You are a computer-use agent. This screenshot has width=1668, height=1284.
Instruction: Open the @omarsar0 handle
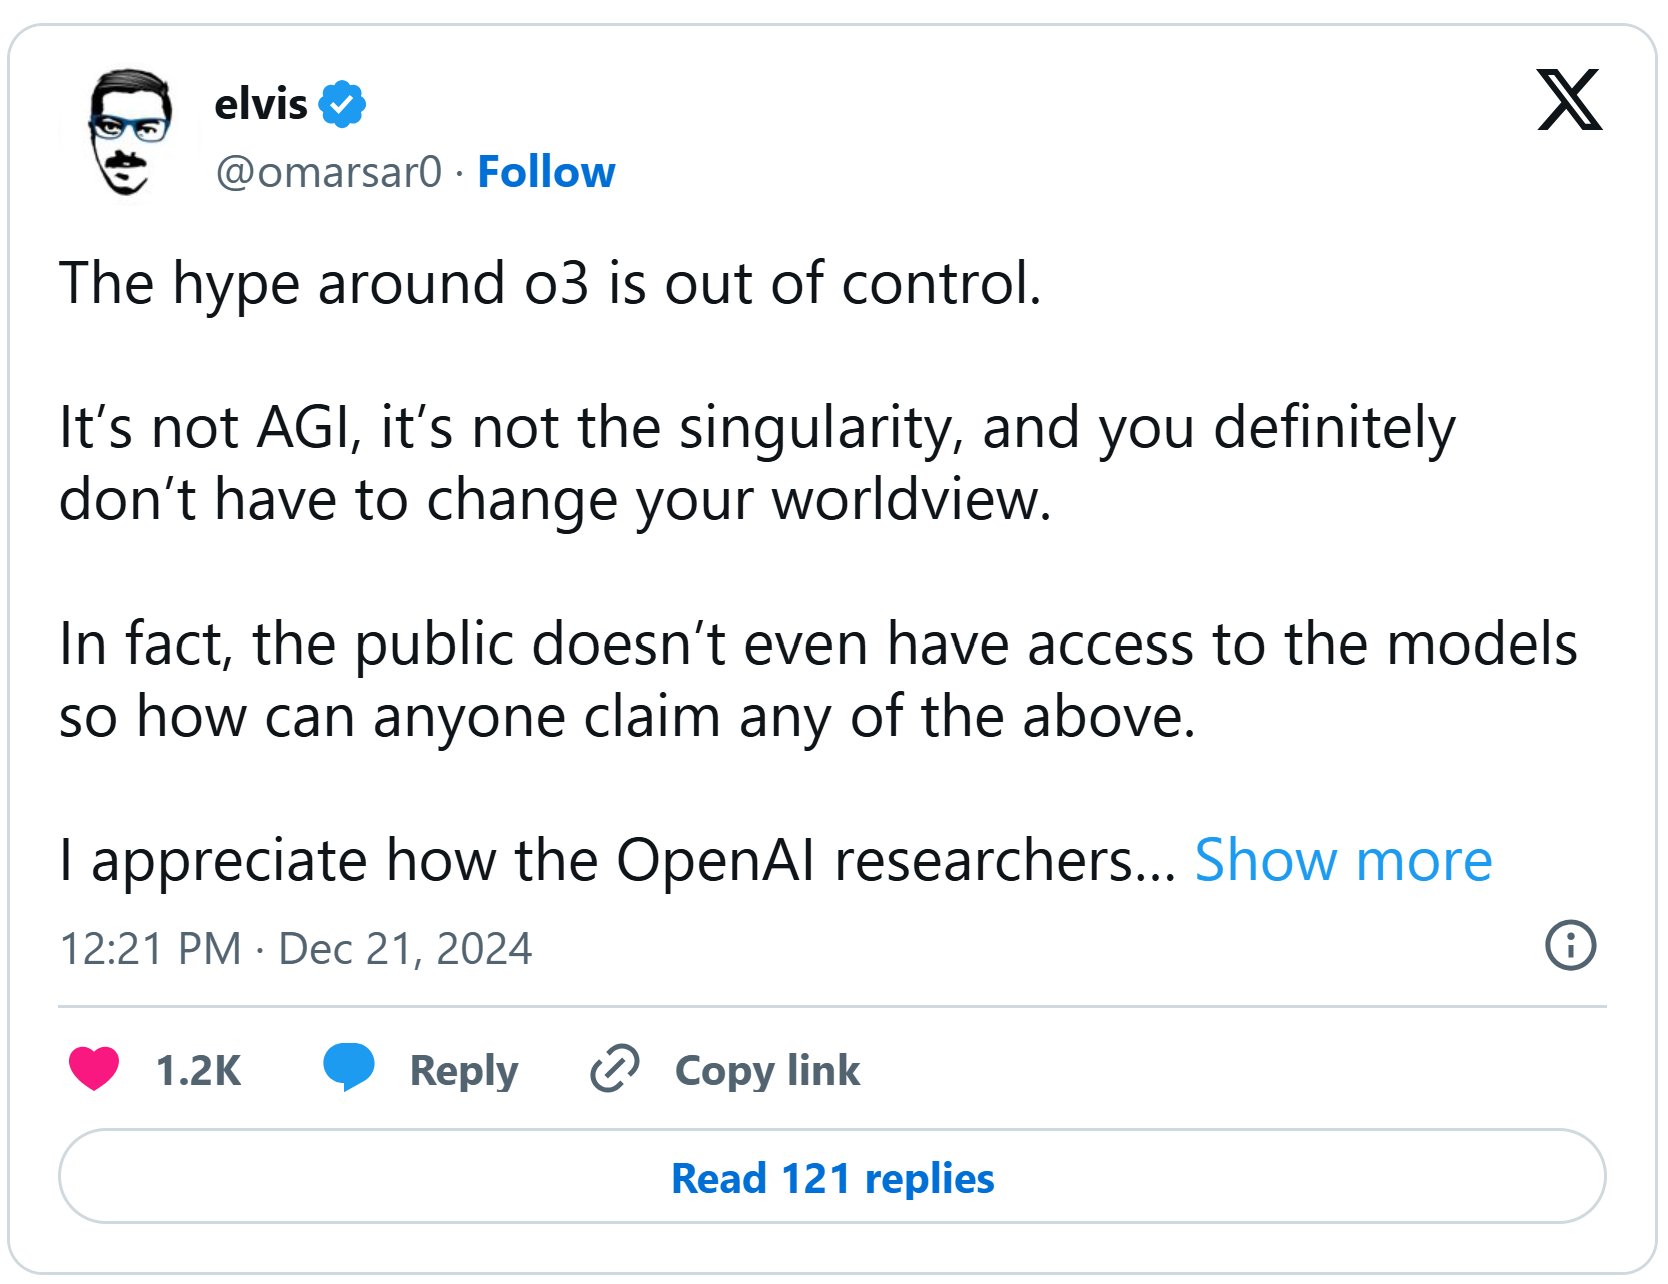tap(328, 172)
